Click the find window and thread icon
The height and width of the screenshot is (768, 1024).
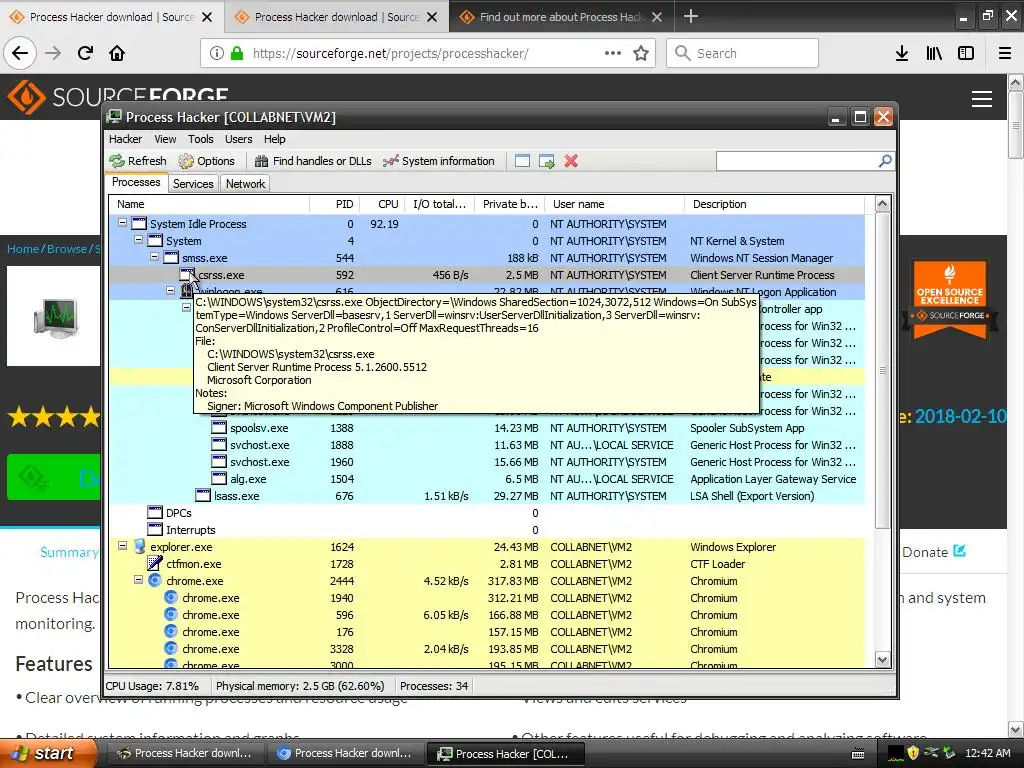tap(547, 161)
